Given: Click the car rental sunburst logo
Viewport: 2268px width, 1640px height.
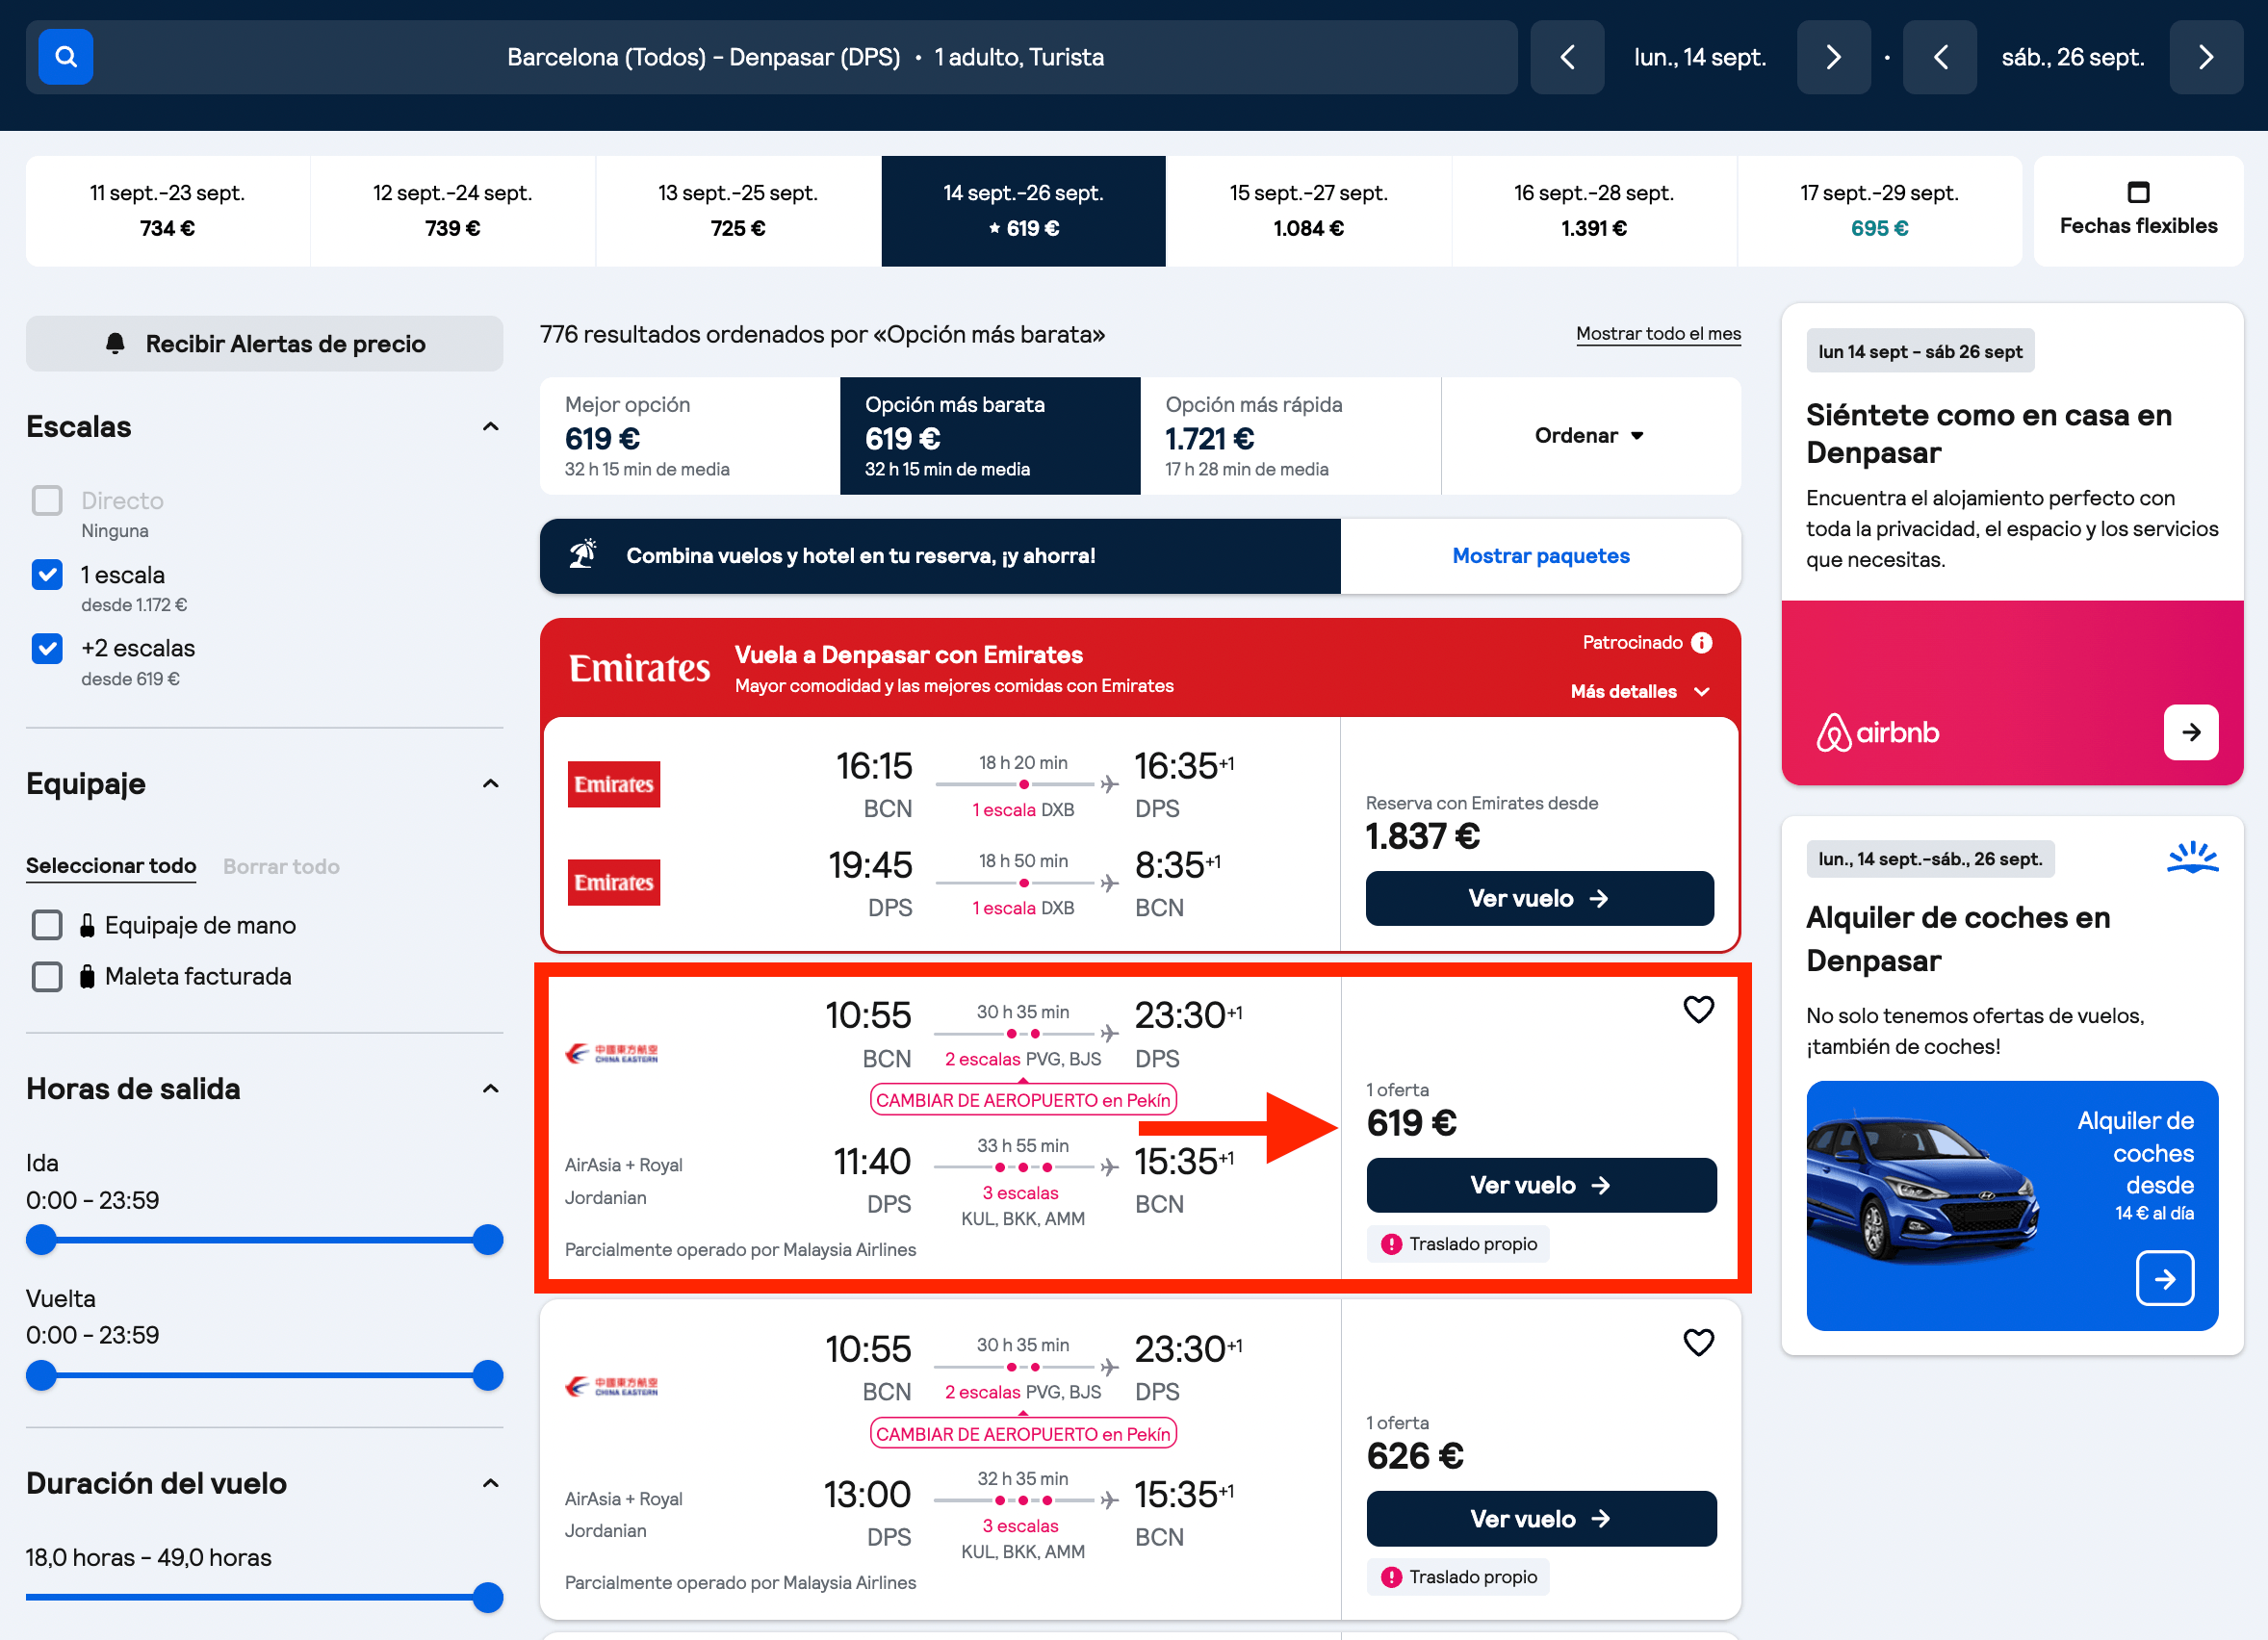Looking at the screenshot, I should point(2192,857).
